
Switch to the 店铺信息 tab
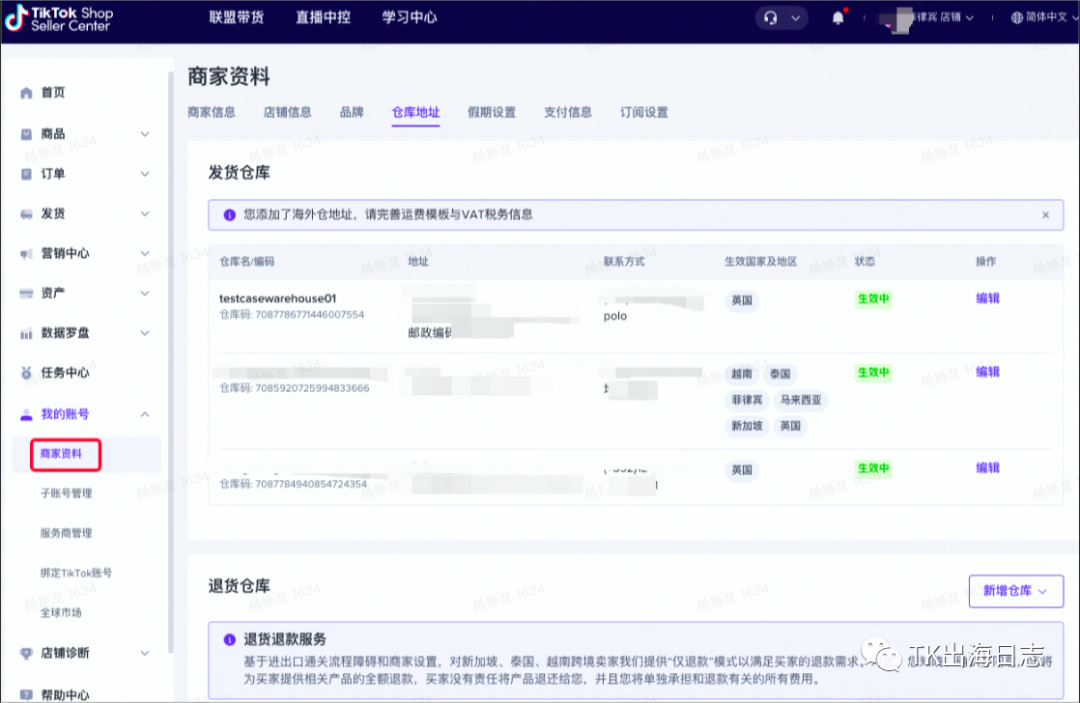(x=287, y=112)
